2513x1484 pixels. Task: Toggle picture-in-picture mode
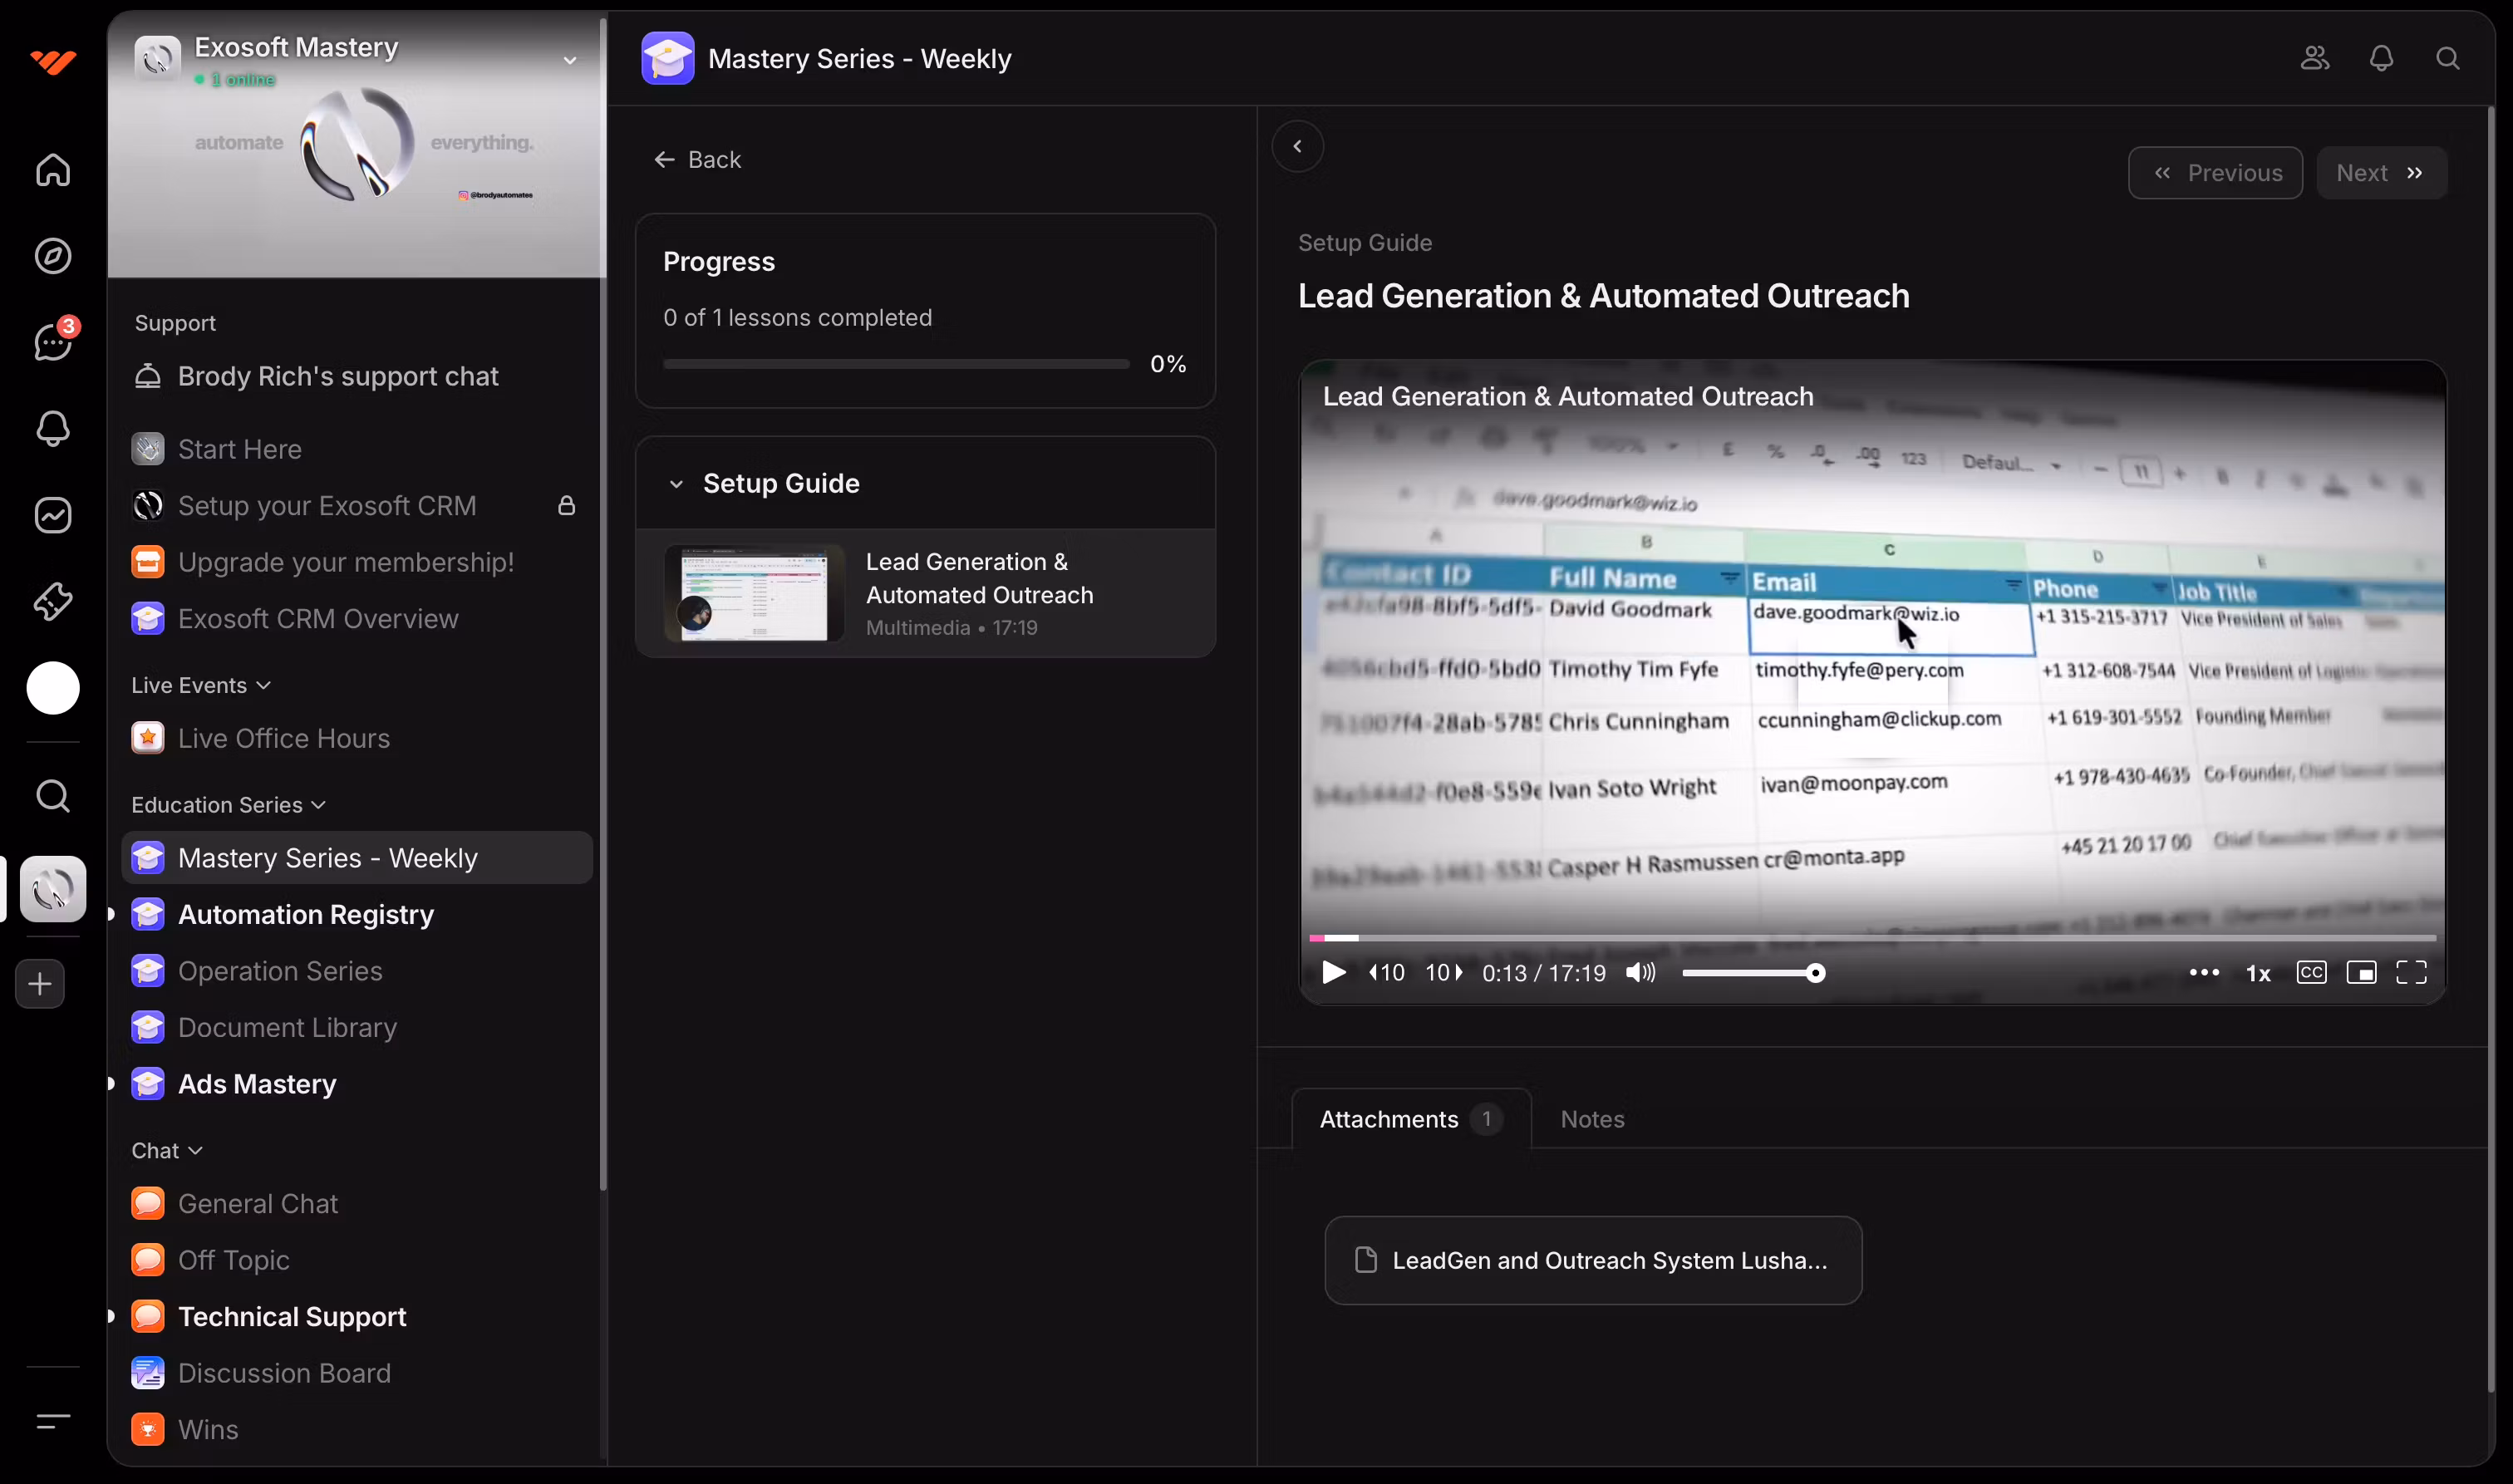point(2361,973)
